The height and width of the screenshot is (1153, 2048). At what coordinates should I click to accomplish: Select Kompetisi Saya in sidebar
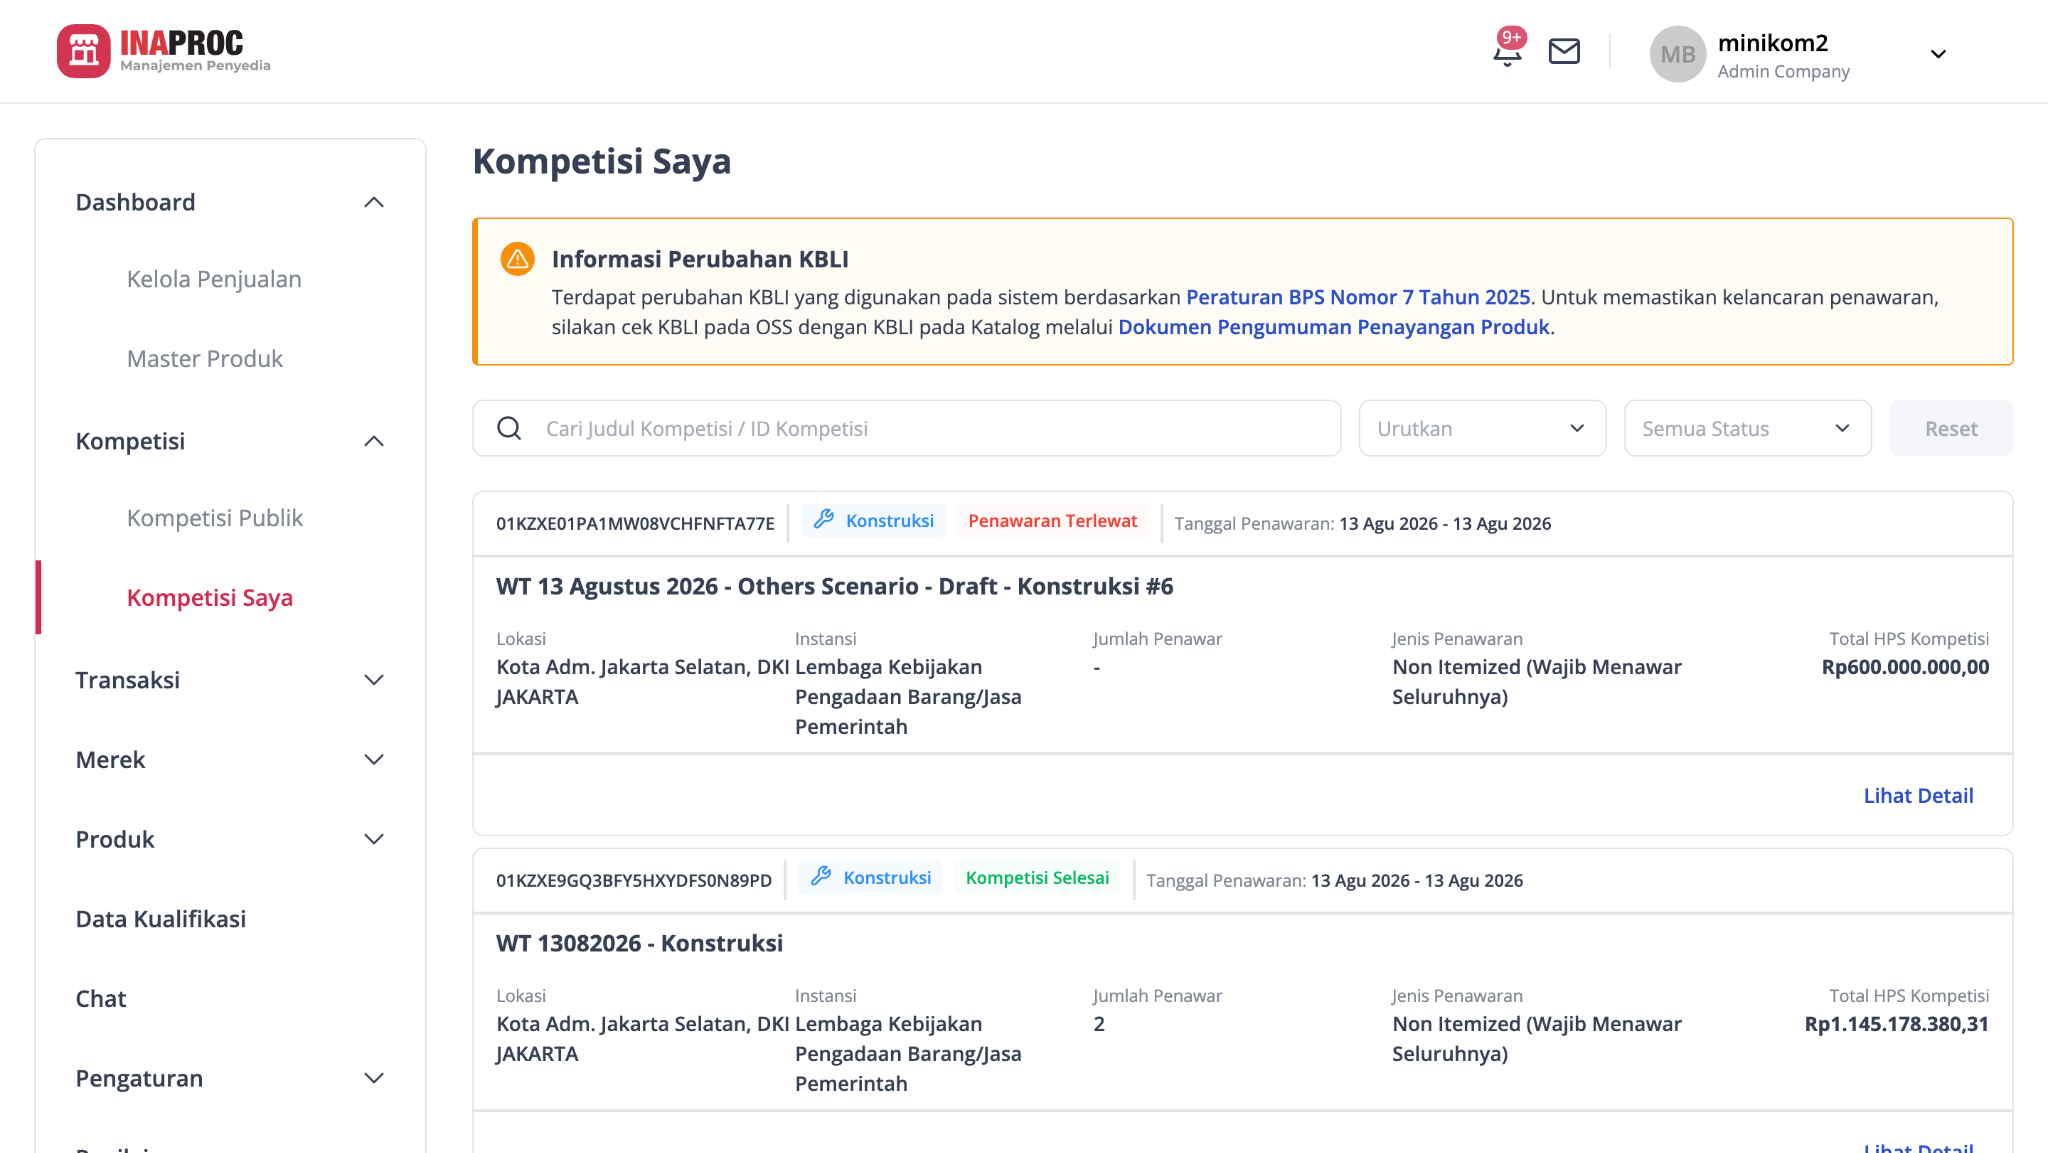coord(210,598)
